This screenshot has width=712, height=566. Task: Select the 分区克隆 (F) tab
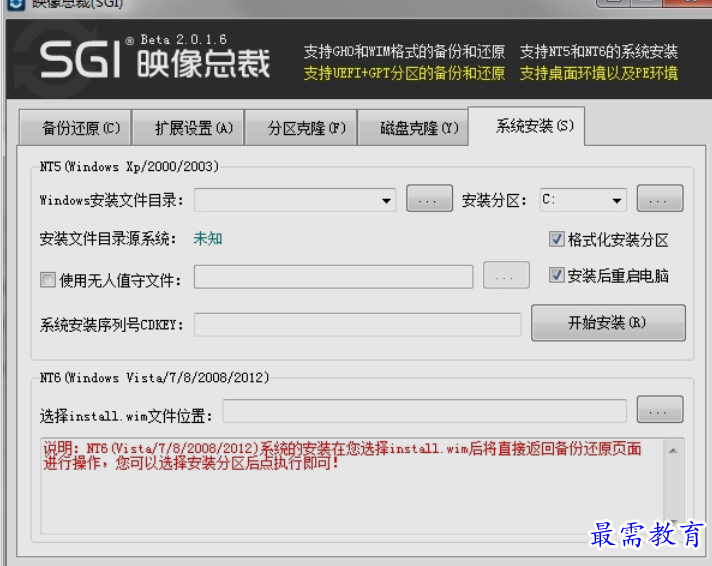301,128
